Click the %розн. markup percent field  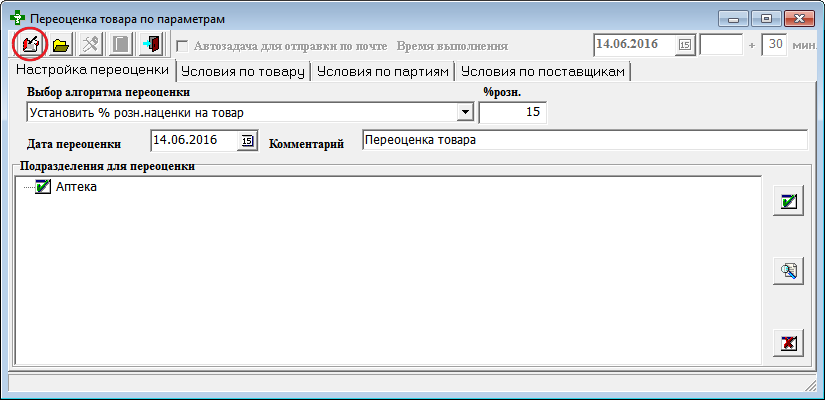pyautogui.click(x=512, y=112)
